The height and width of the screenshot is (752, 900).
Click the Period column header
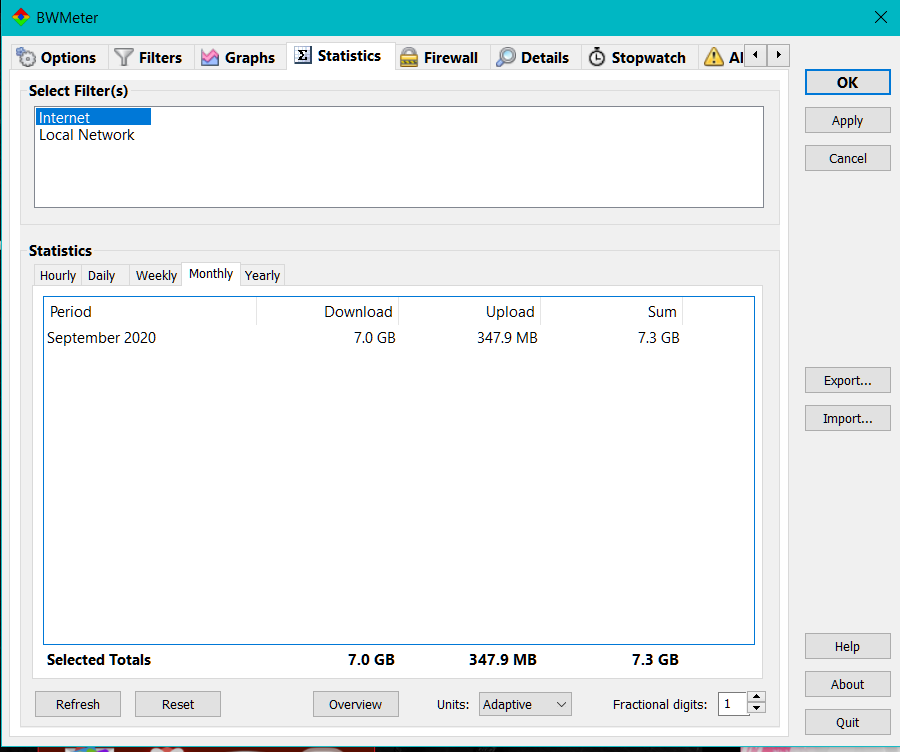point(150,312)
